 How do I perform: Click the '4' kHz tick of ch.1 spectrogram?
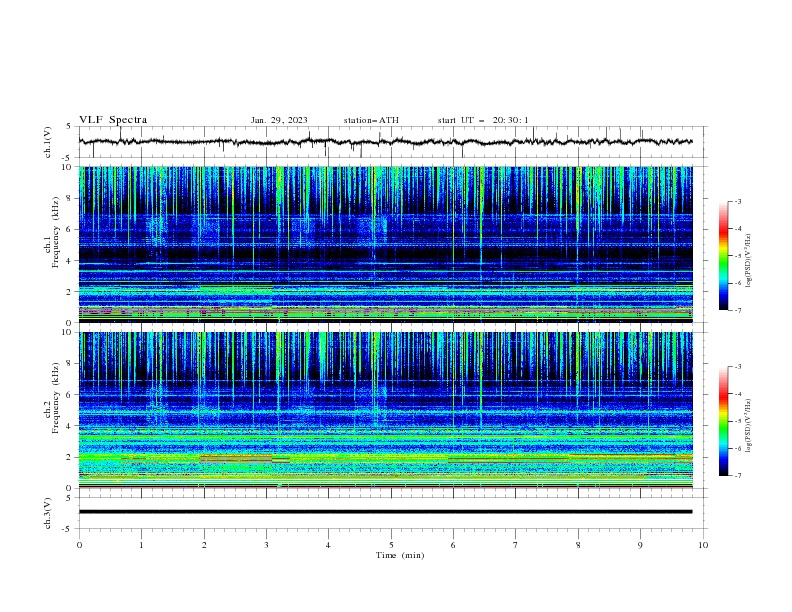(x=69, y=261)
